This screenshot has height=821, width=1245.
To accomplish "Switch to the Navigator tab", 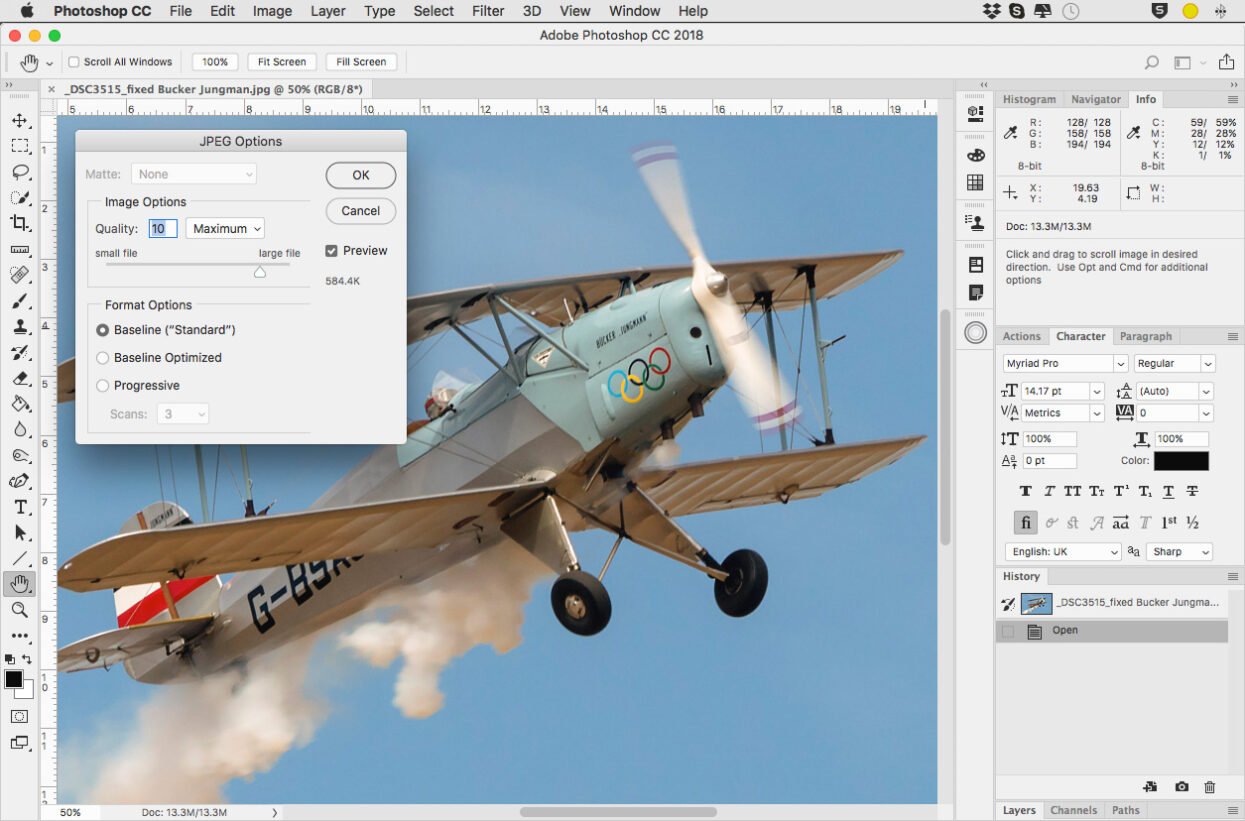I will [x=1095, y=99].
